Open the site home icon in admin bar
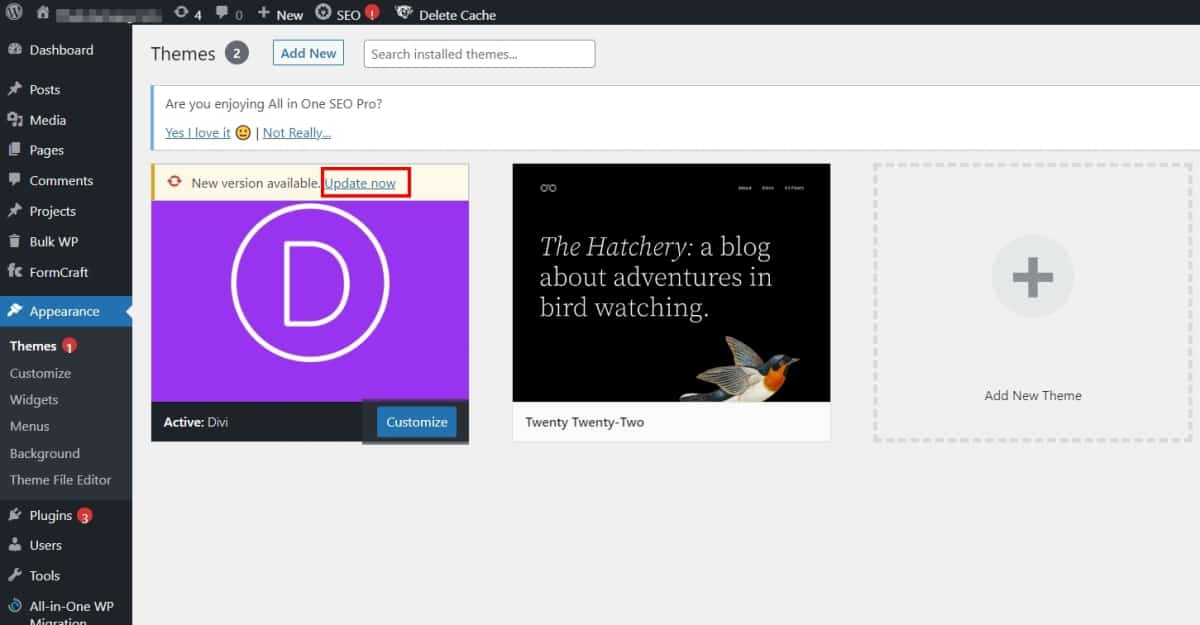 tap(42, 14)
